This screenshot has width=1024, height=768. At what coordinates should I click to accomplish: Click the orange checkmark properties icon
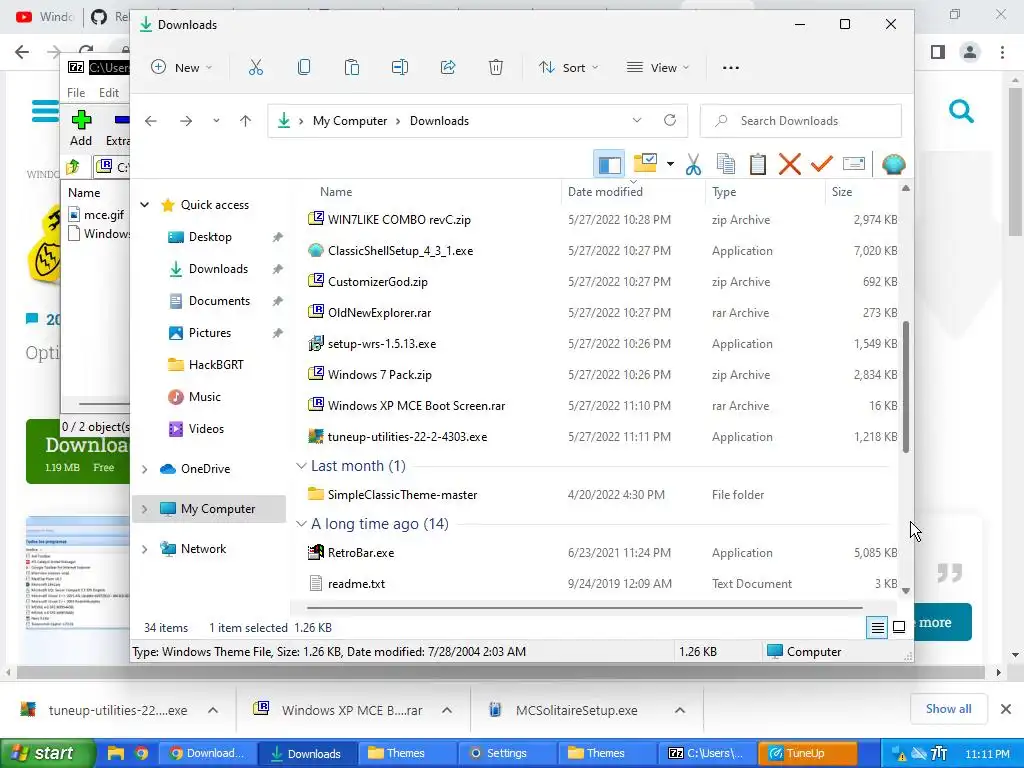[x=822, y=163]
